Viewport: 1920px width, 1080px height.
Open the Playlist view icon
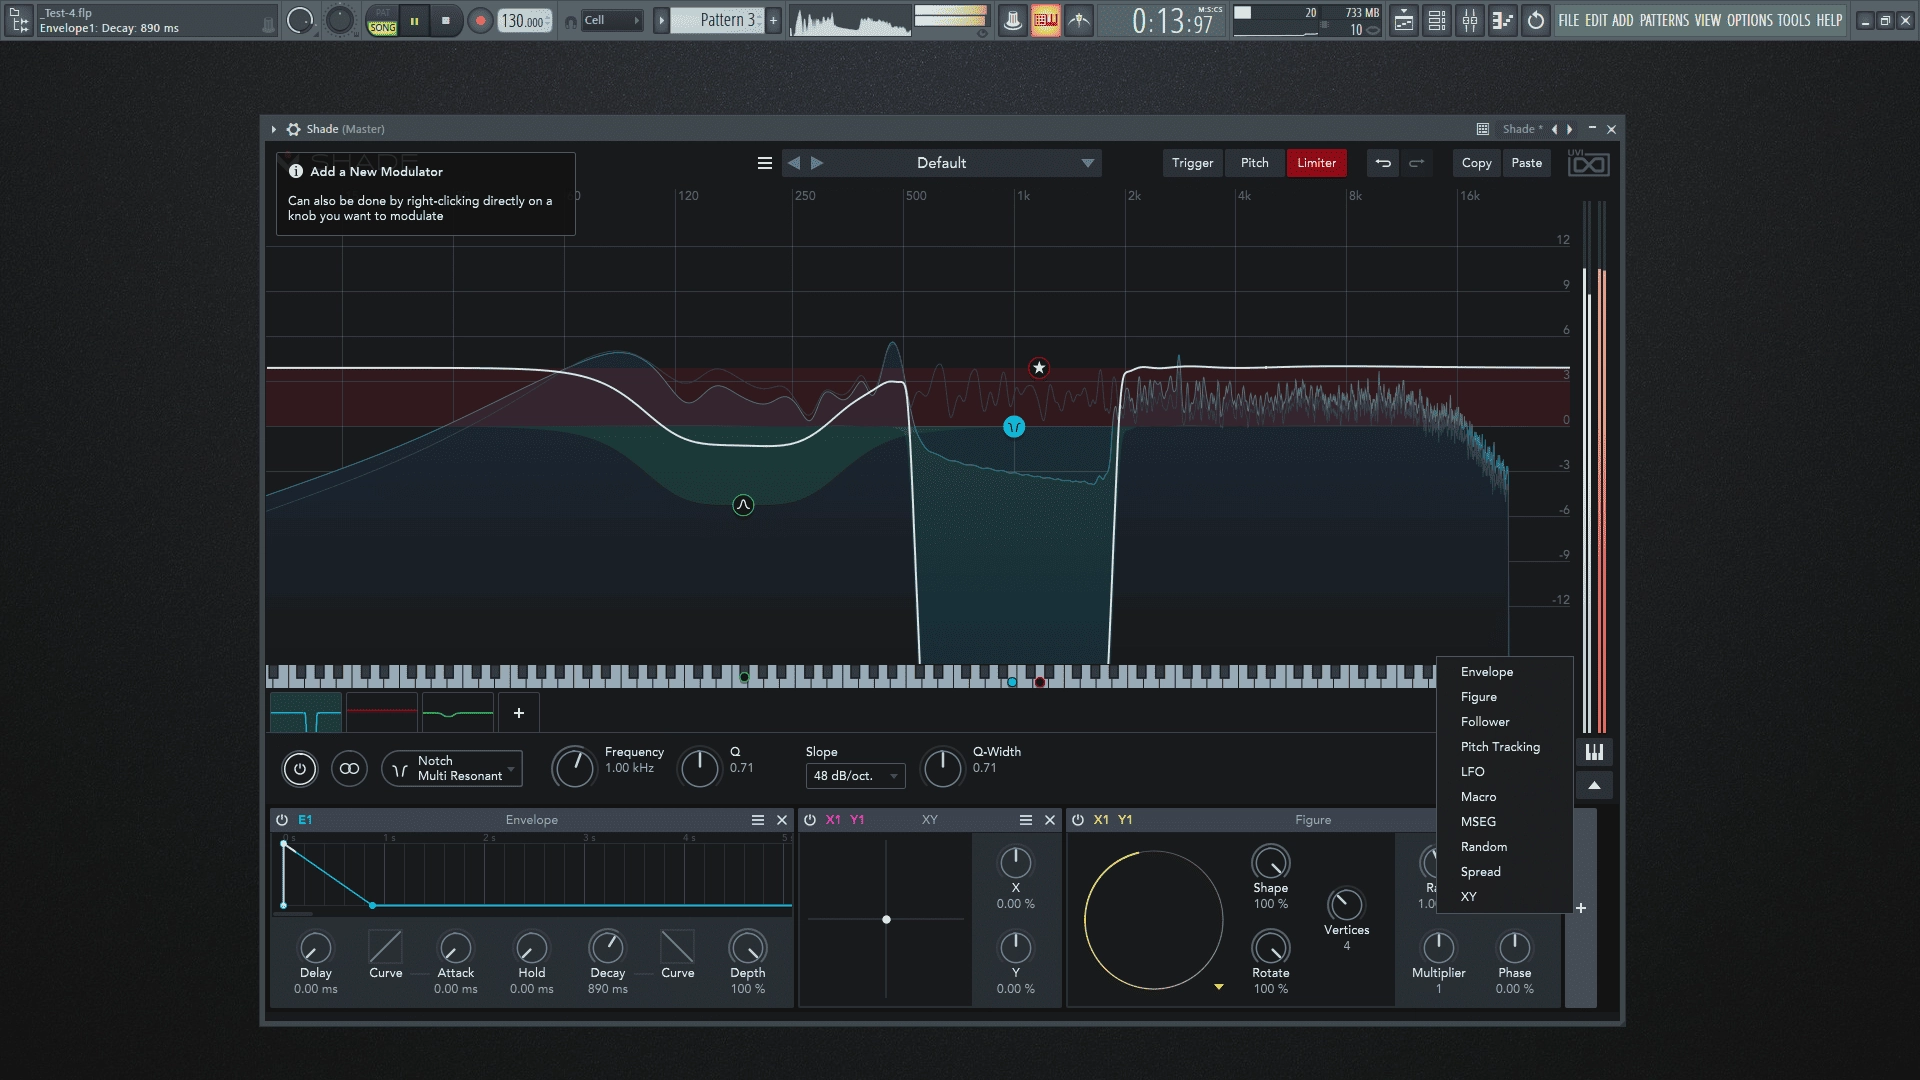coord(1404,20)
